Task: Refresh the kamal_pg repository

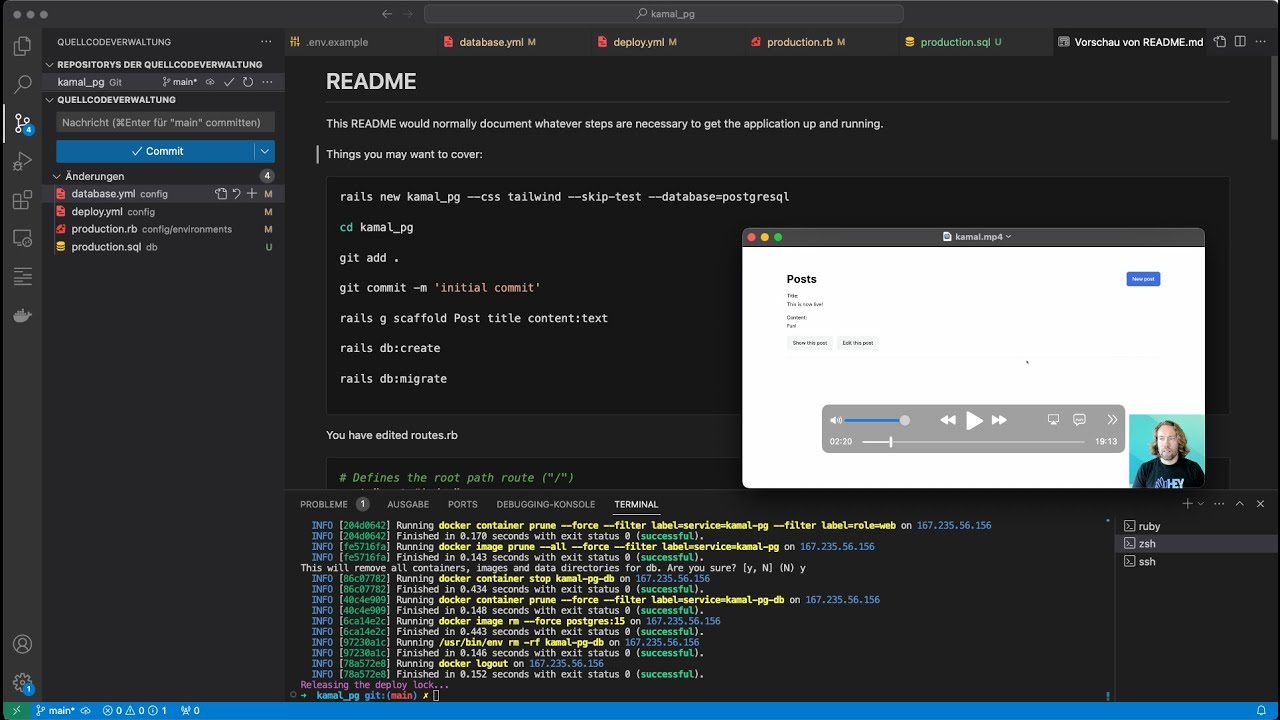Action: [247, 82]
